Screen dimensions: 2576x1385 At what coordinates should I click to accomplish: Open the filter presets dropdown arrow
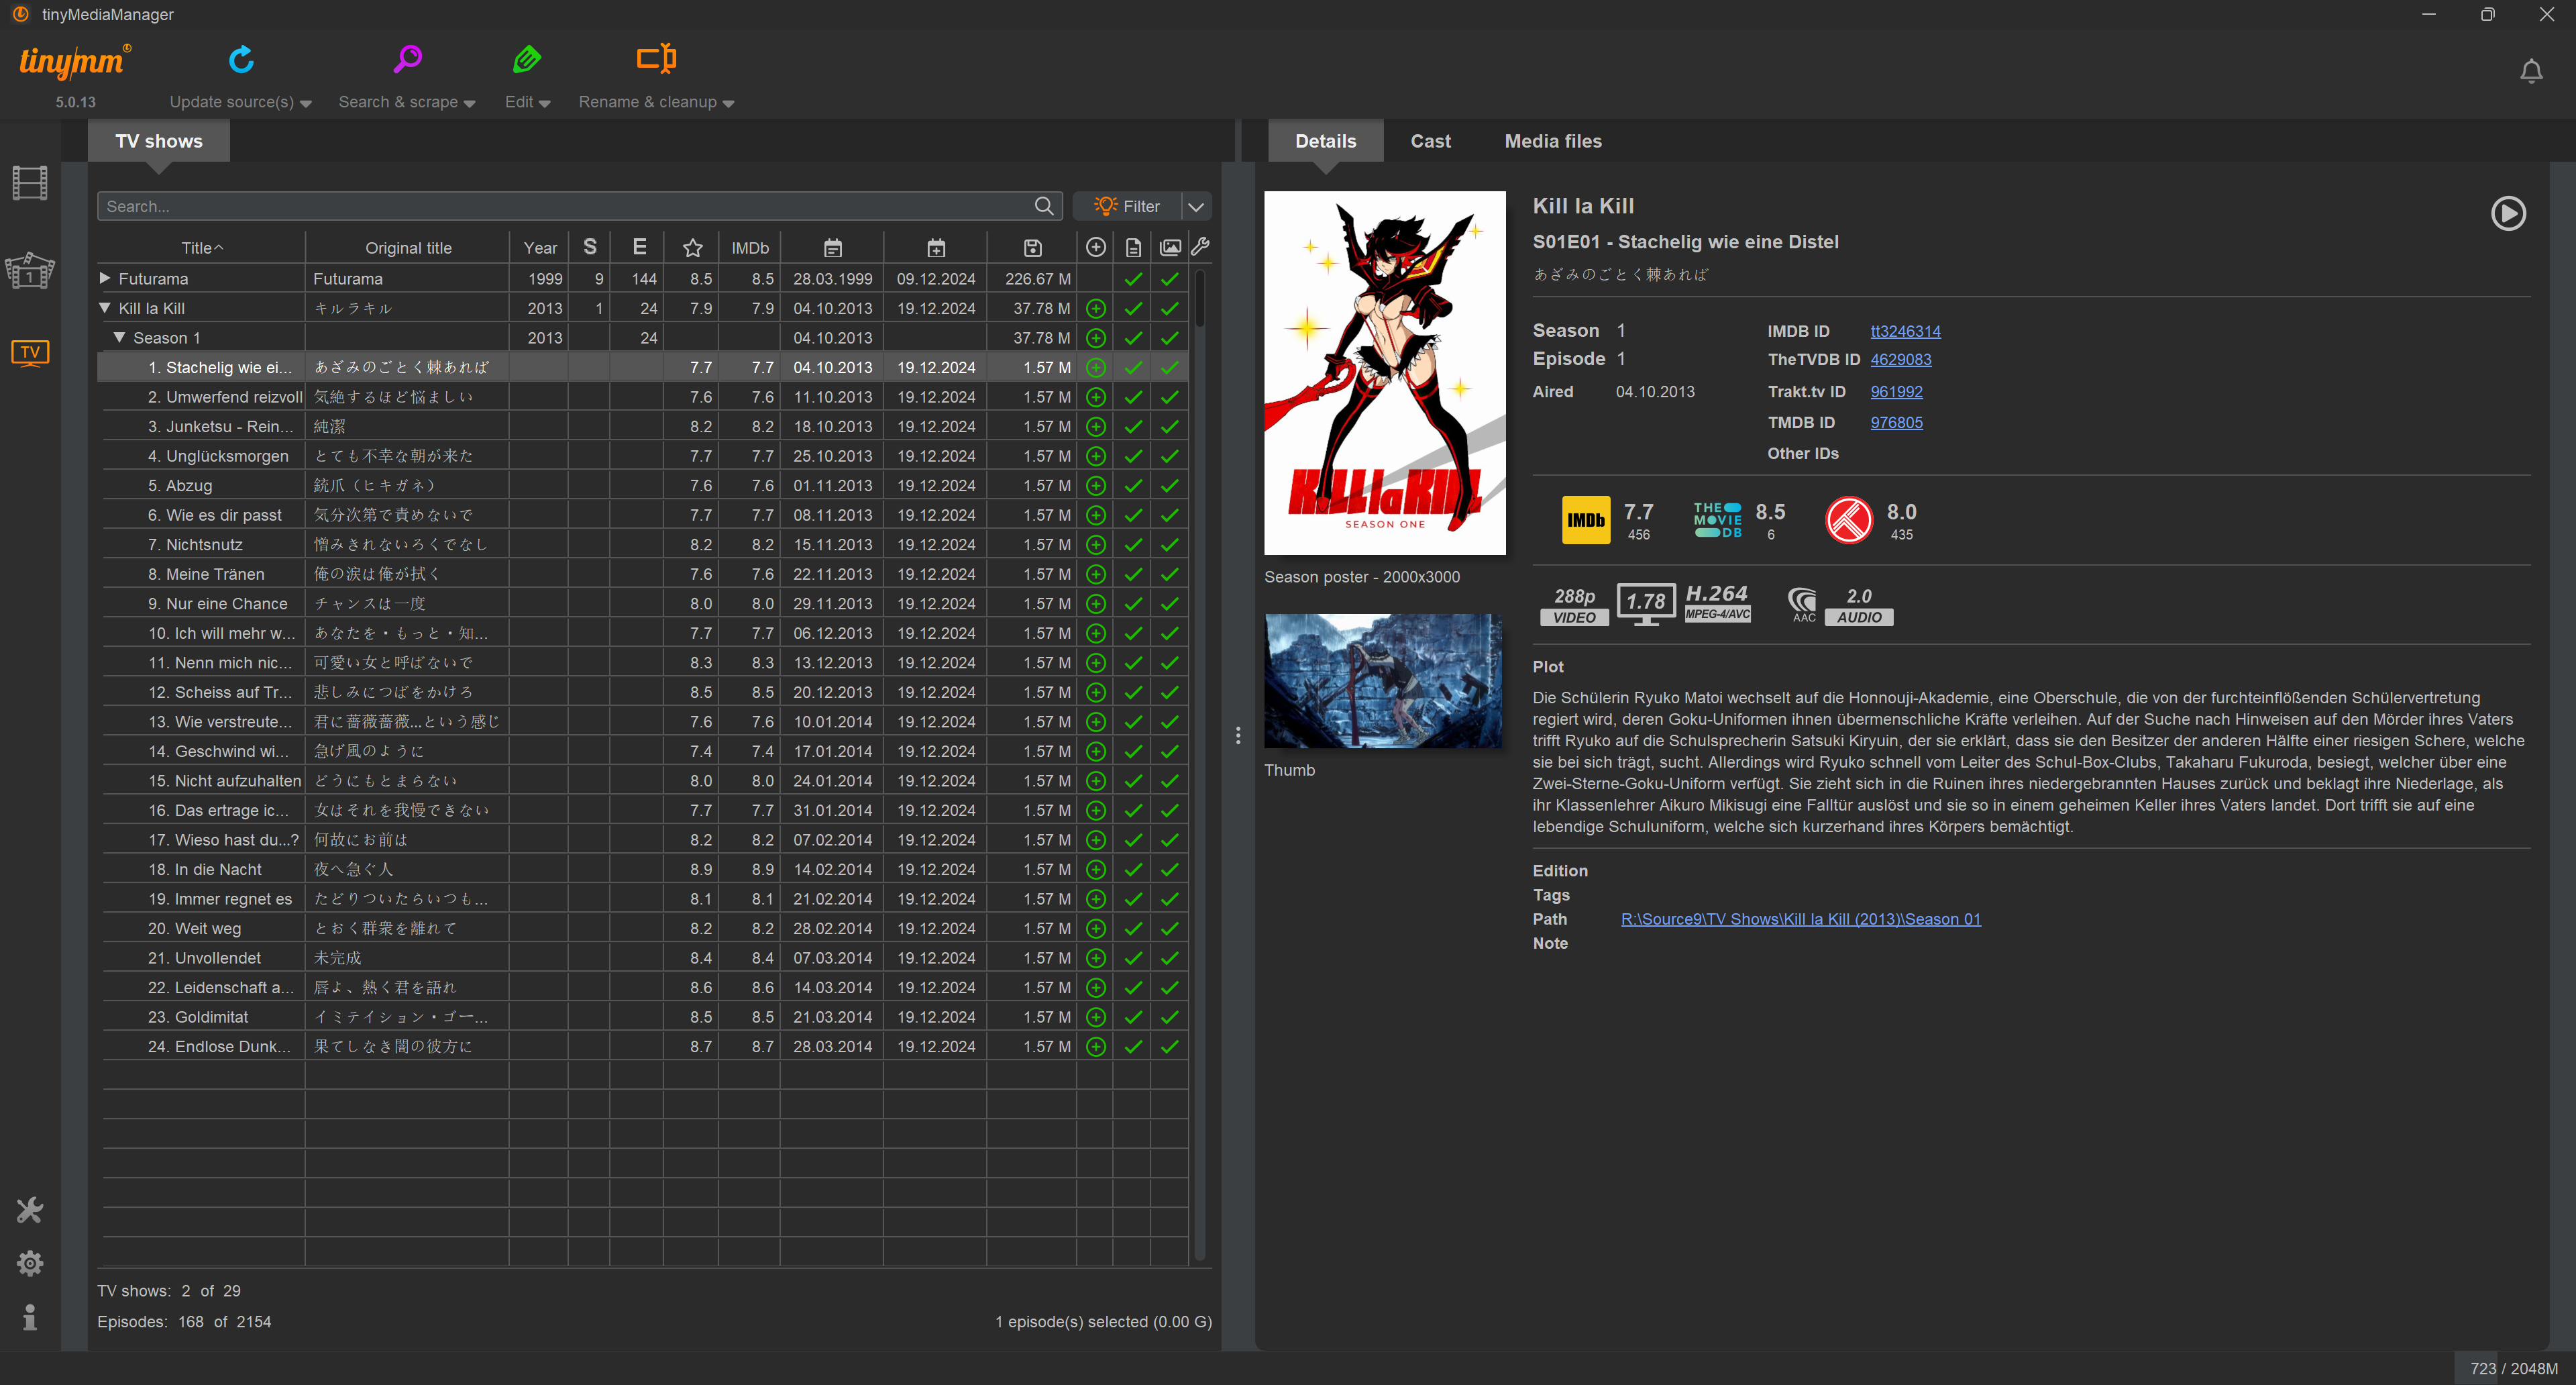point(1196,206)
